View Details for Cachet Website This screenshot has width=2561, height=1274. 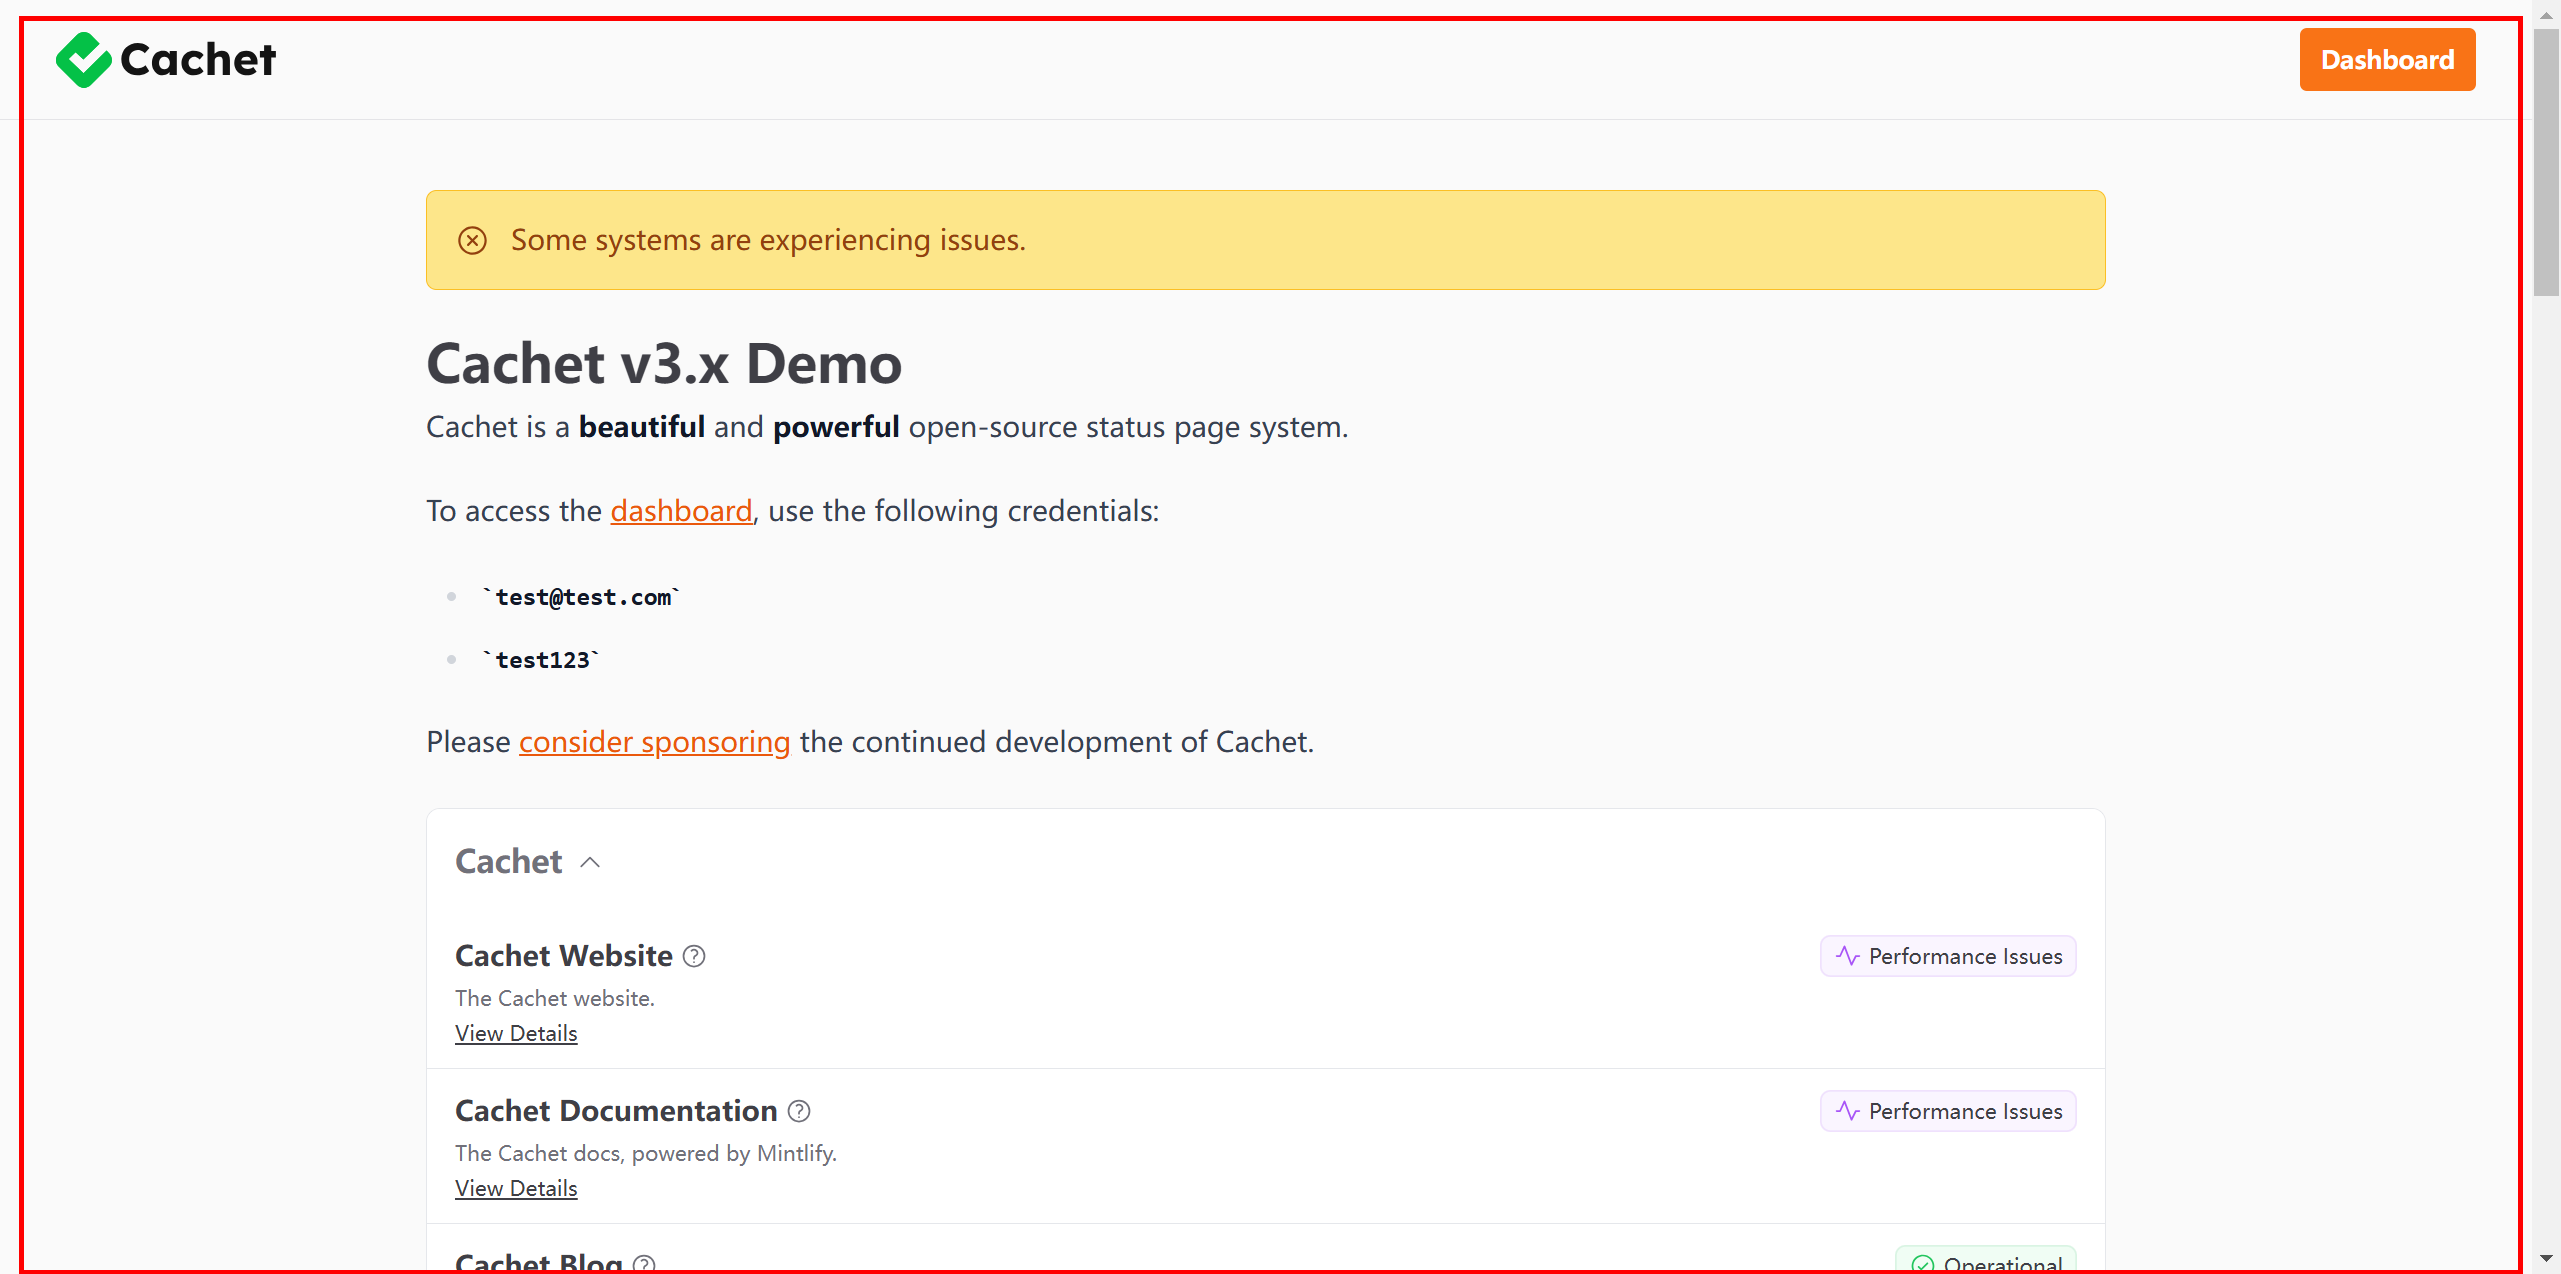[x=516, y=1033]
